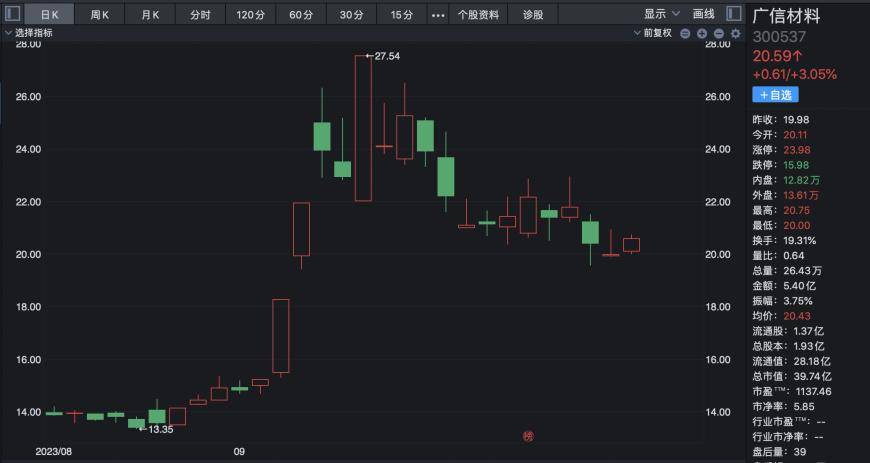Viewport: 870px width, 463px height.
Task: Click the 2023/08 date axis label
Action: pos(54,451)
